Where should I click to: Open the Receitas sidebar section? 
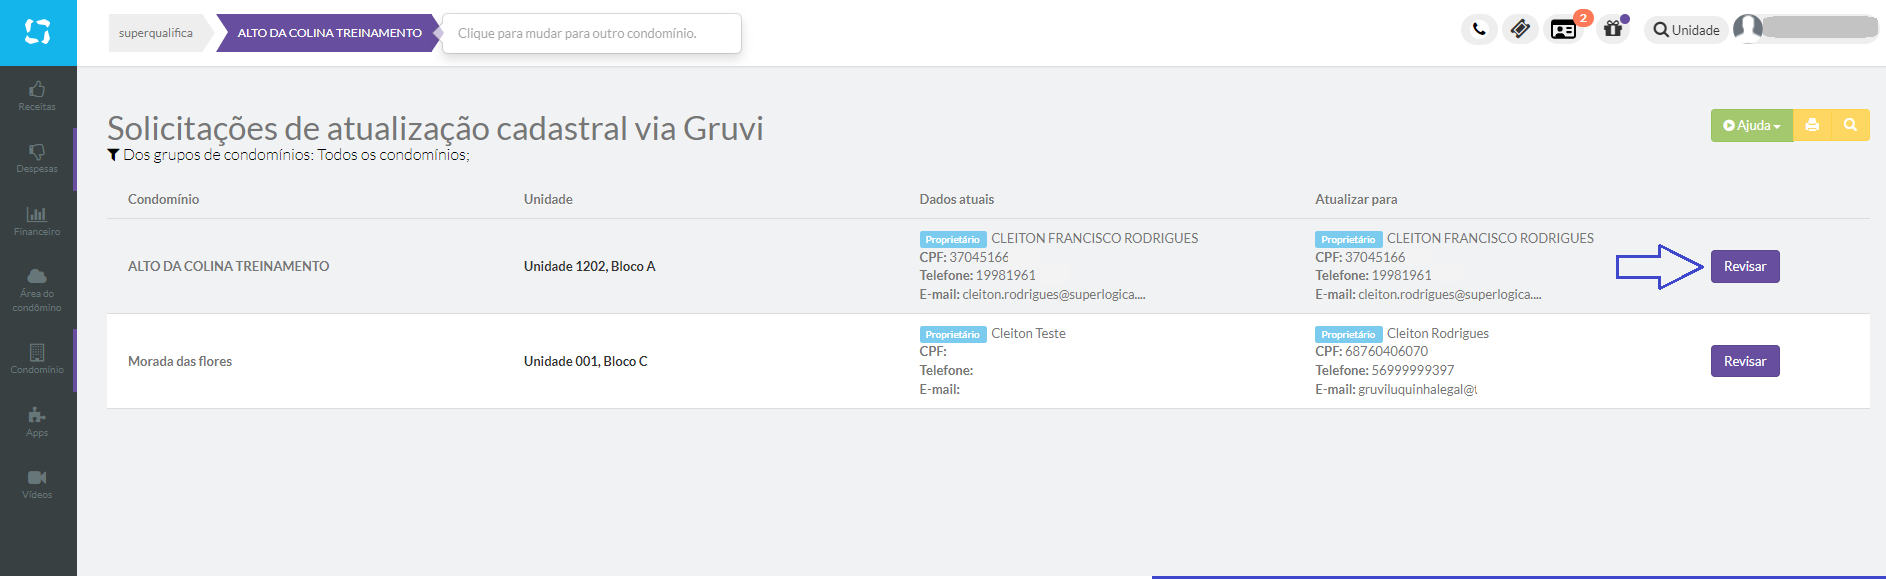(x=37, y=96)
